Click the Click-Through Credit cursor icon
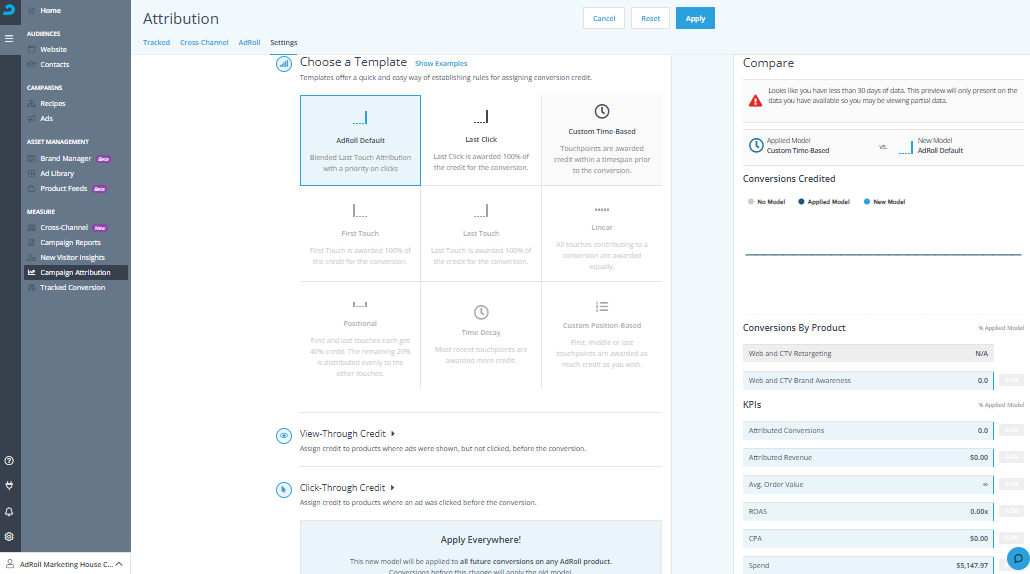 [x=284, y=489]
